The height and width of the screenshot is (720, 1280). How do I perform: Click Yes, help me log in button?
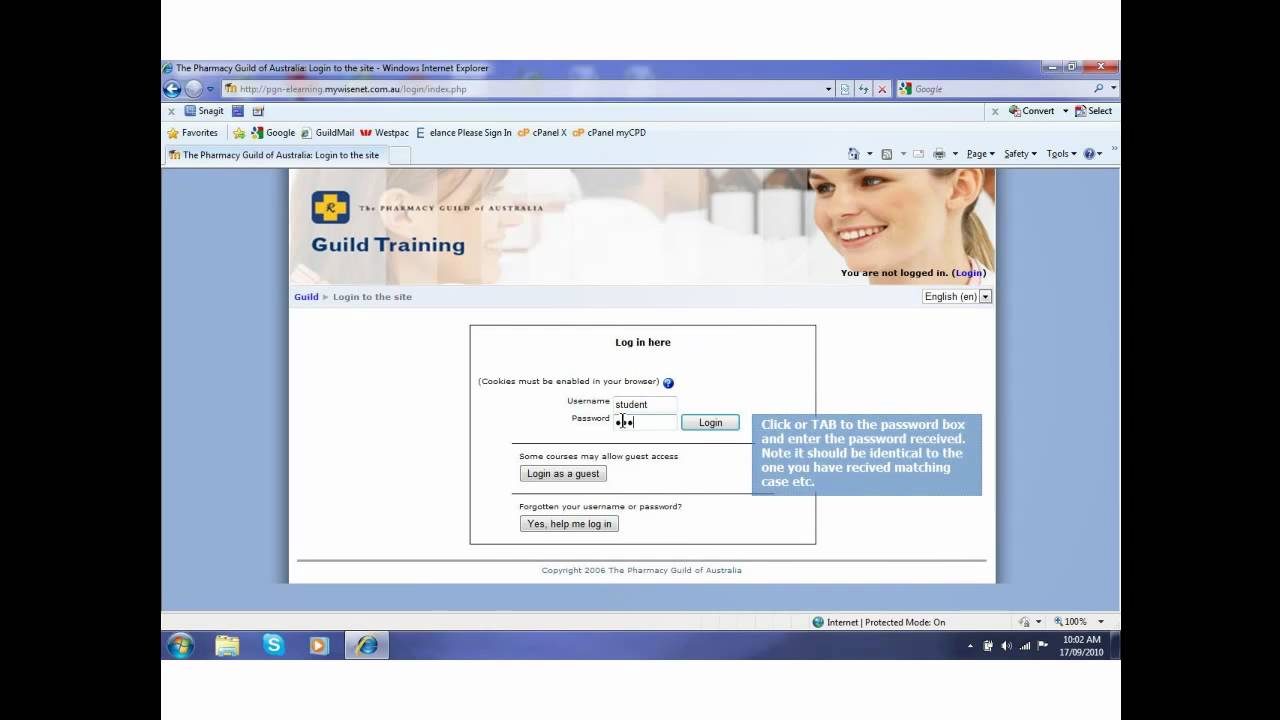coord(569,524)
